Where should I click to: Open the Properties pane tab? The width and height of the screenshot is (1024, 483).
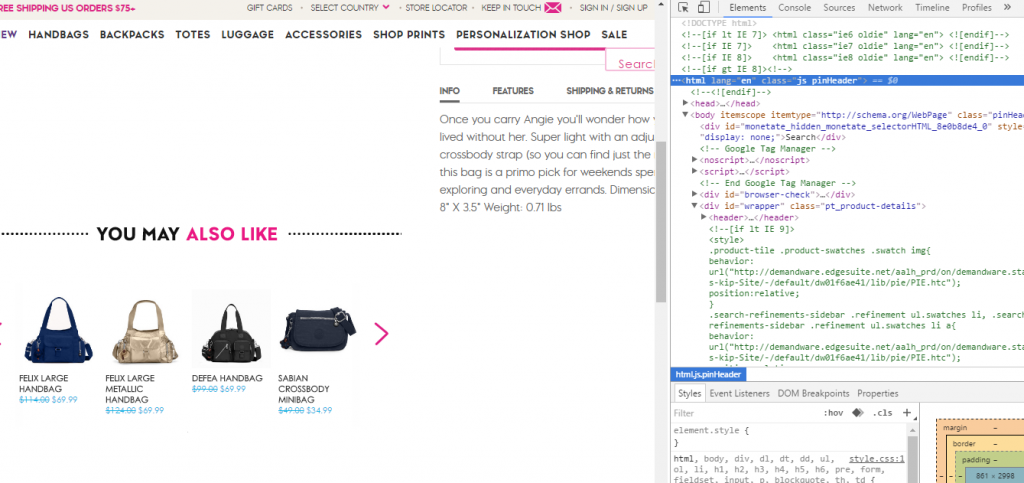[877, 394]
